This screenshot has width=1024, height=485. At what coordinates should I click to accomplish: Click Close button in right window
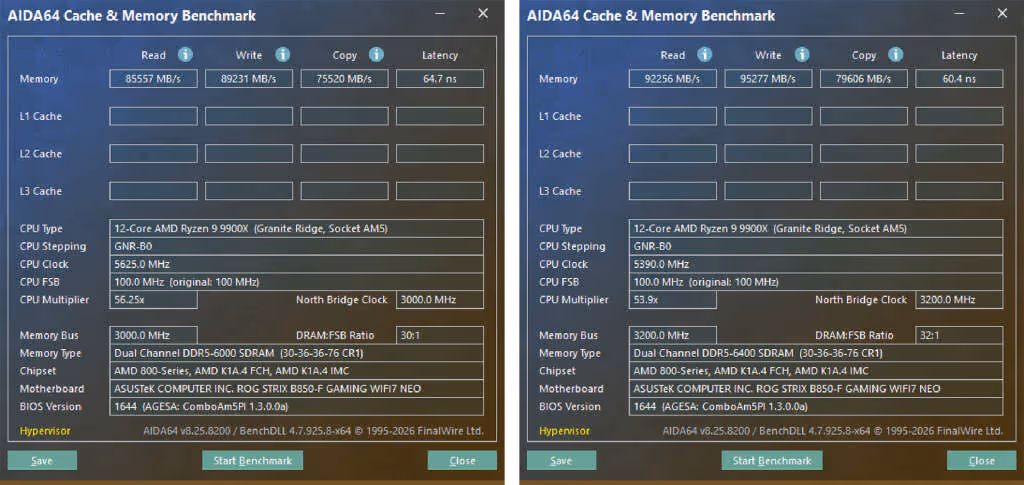982,460
